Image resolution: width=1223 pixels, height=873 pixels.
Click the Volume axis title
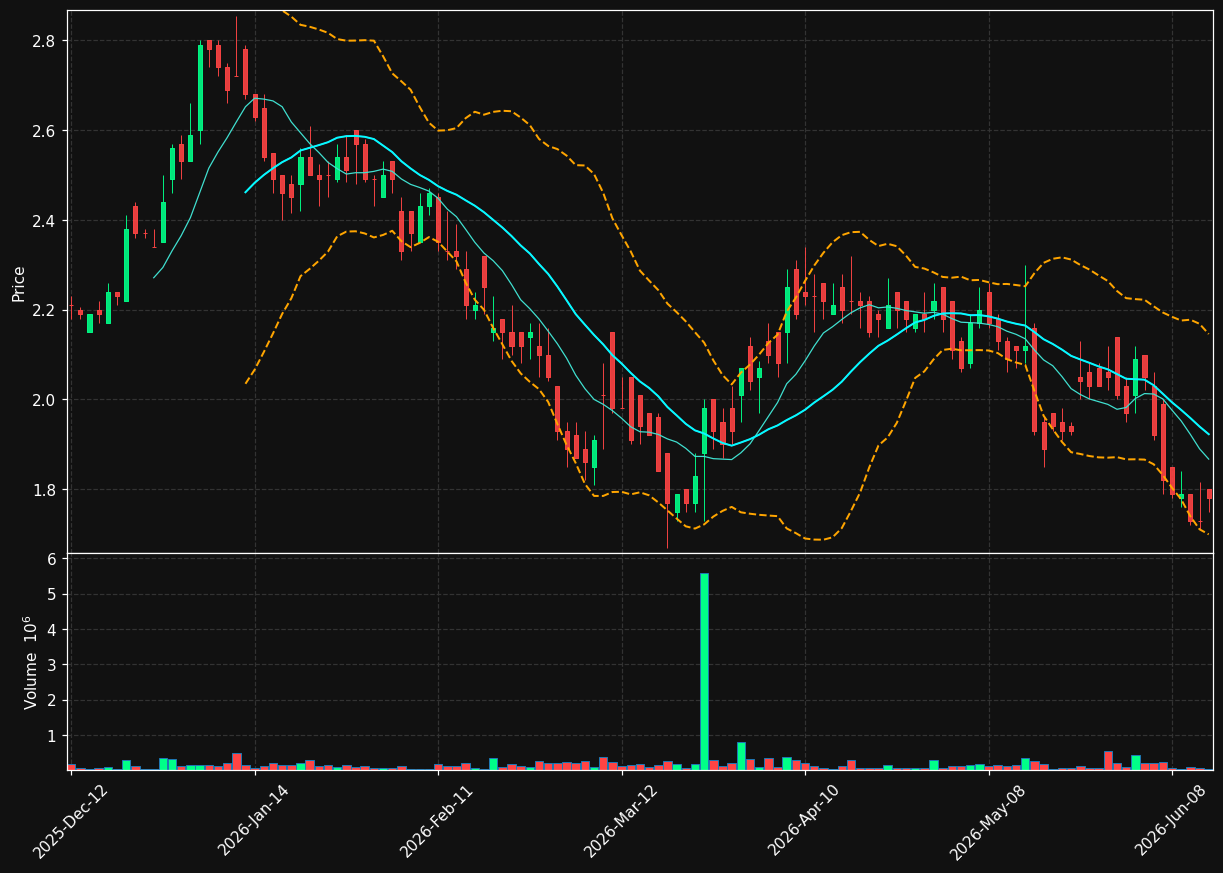click(x=30, y=662)
